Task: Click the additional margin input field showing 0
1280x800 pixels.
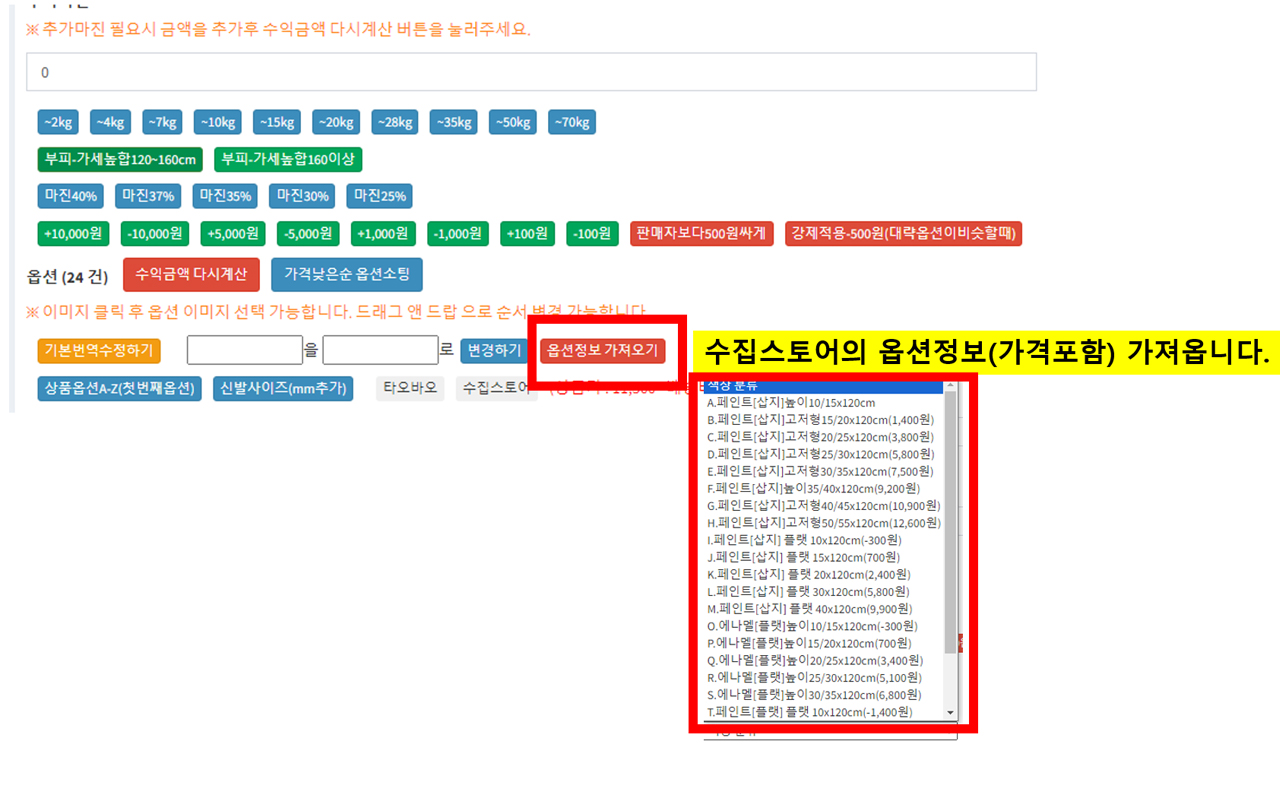Action: point(530,71)
